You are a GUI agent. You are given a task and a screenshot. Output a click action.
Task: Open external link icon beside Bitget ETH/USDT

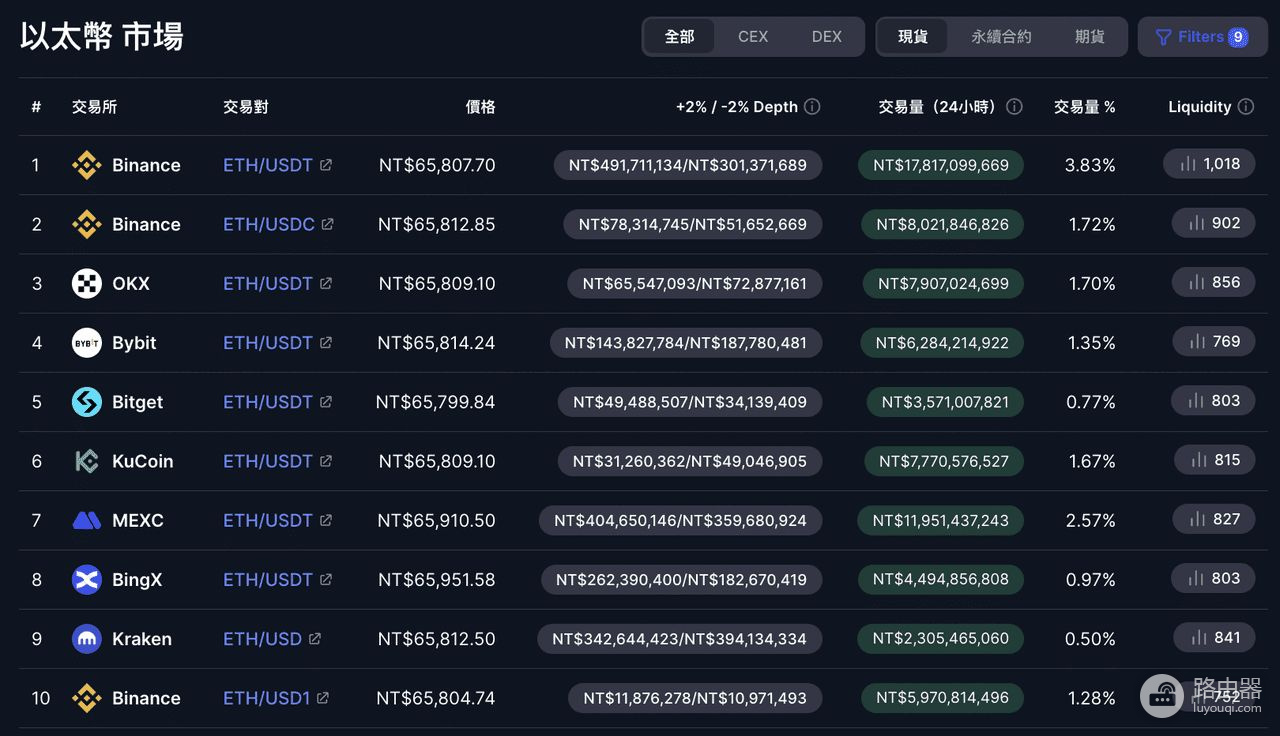click(326, 402)
